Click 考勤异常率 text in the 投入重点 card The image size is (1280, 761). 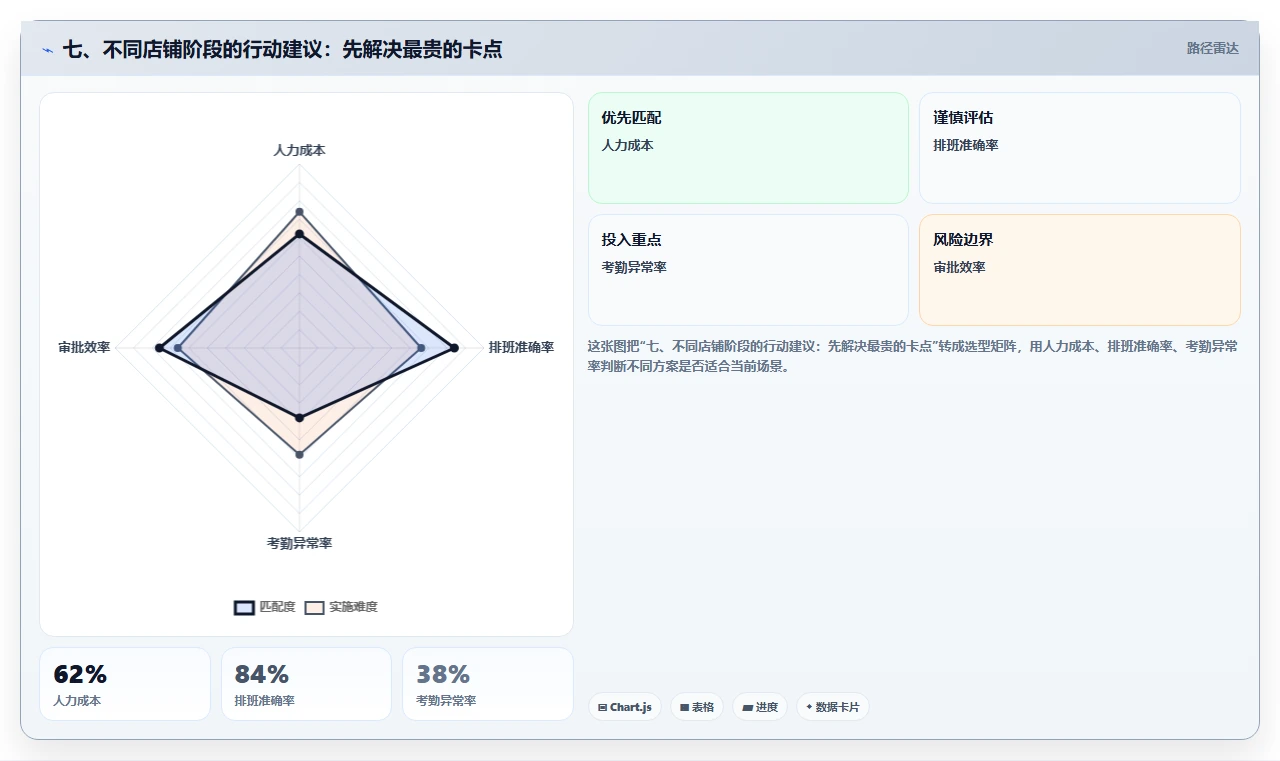634,267
